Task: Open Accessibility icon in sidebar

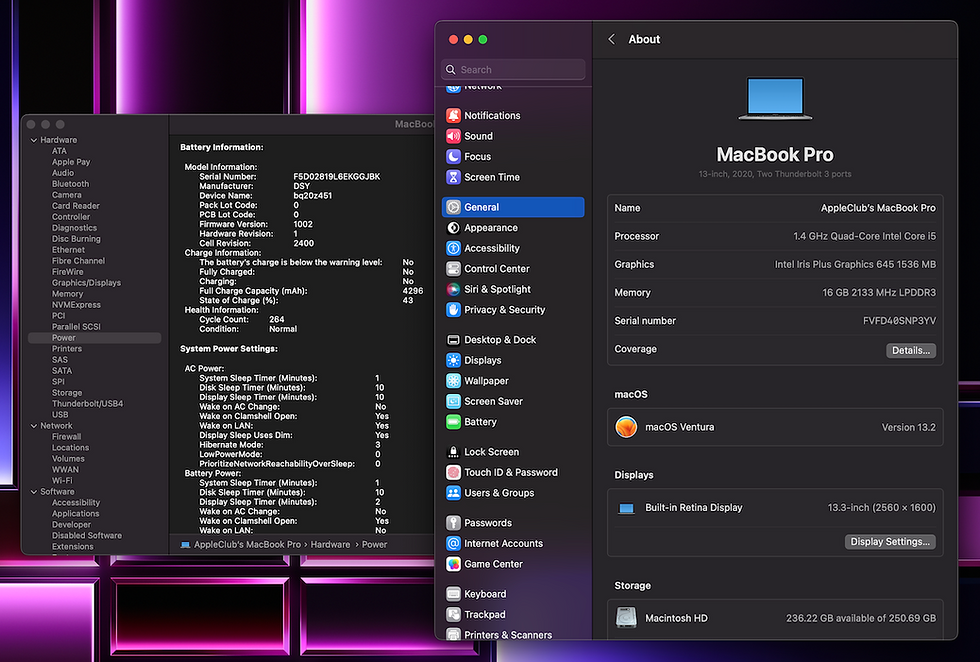Action: [x=453, y=248]
